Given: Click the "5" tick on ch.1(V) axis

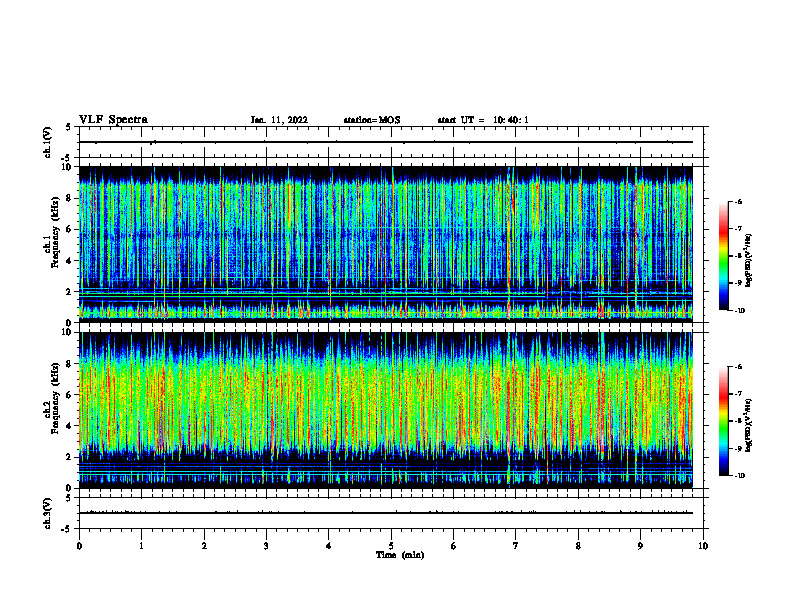Looking at the screenshot, I should point(68,127).
